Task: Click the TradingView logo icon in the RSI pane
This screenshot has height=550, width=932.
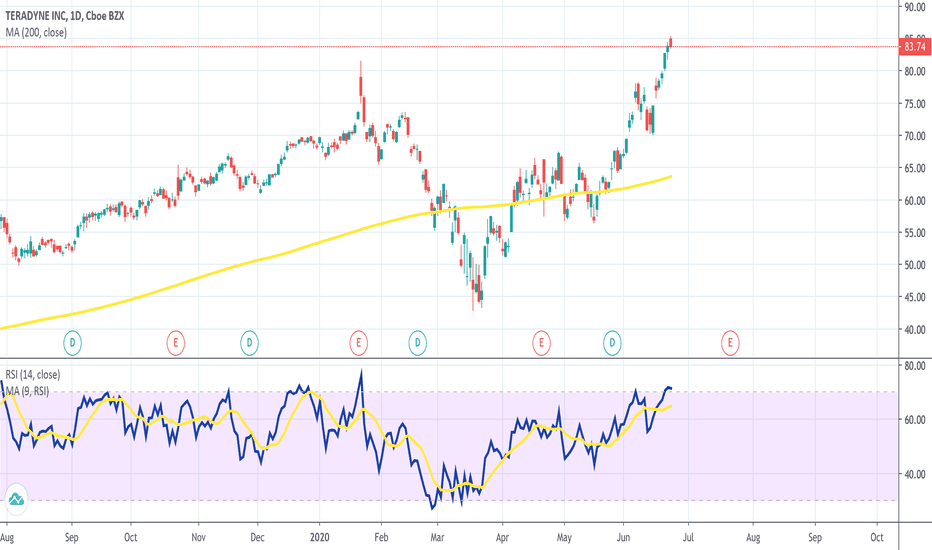Action: click(x=16, y=499)
